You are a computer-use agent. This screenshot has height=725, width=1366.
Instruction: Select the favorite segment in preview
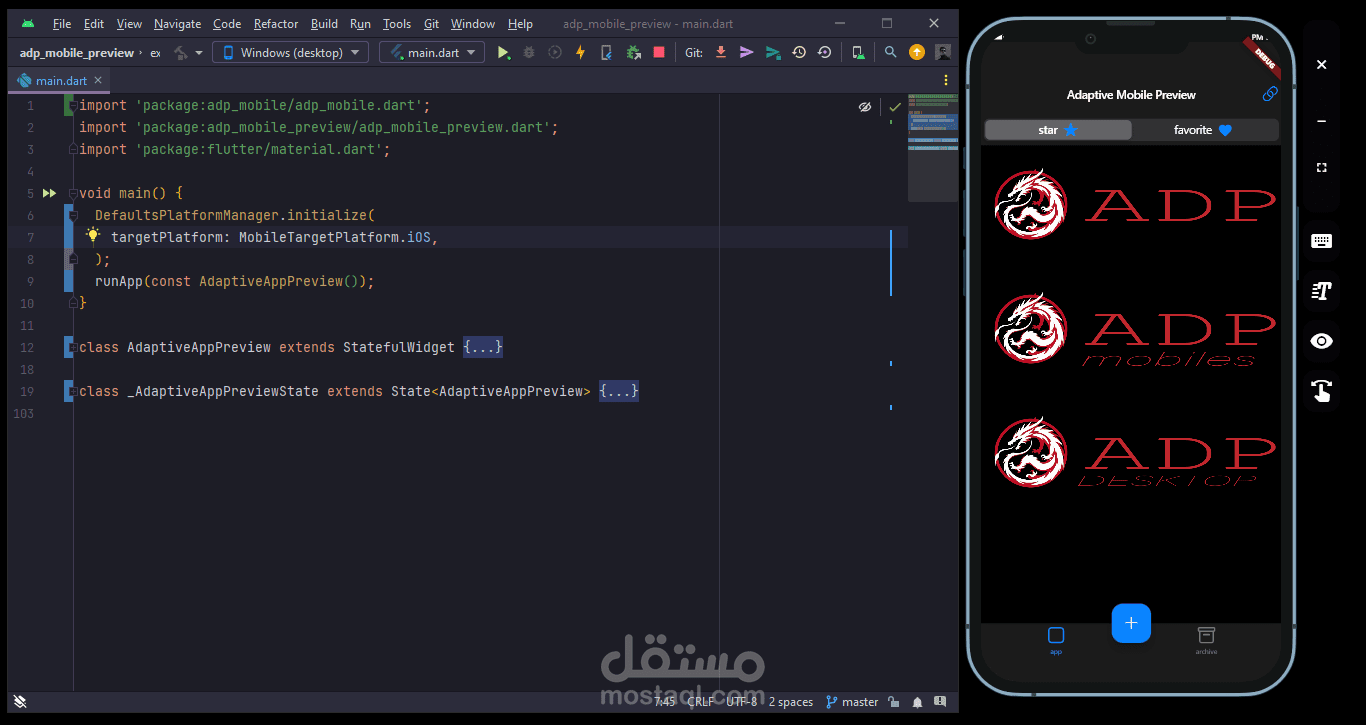tap(1204, 130)
